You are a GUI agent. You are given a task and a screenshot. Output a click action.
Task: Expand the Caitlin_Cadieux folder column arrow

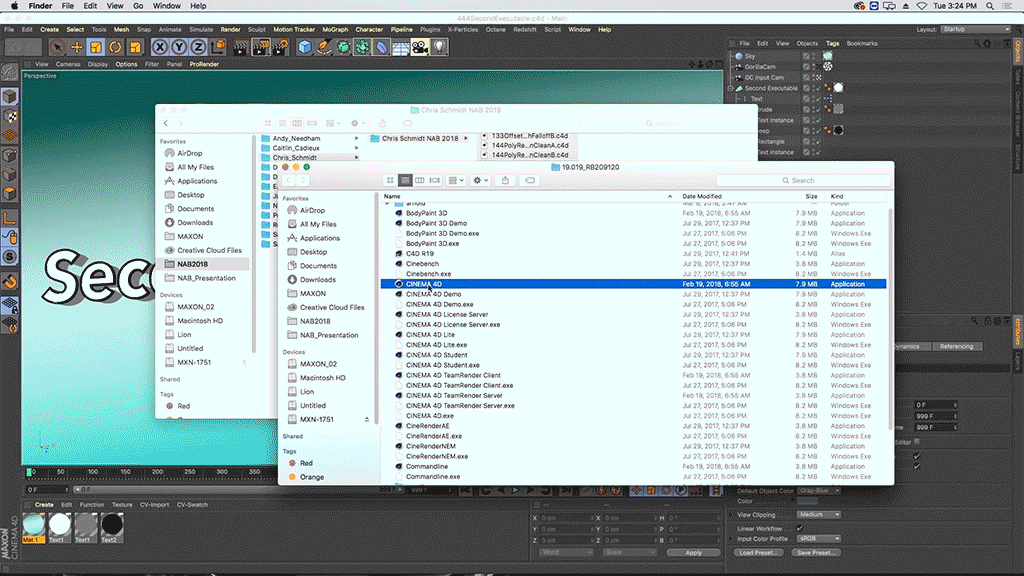point(357,148)
